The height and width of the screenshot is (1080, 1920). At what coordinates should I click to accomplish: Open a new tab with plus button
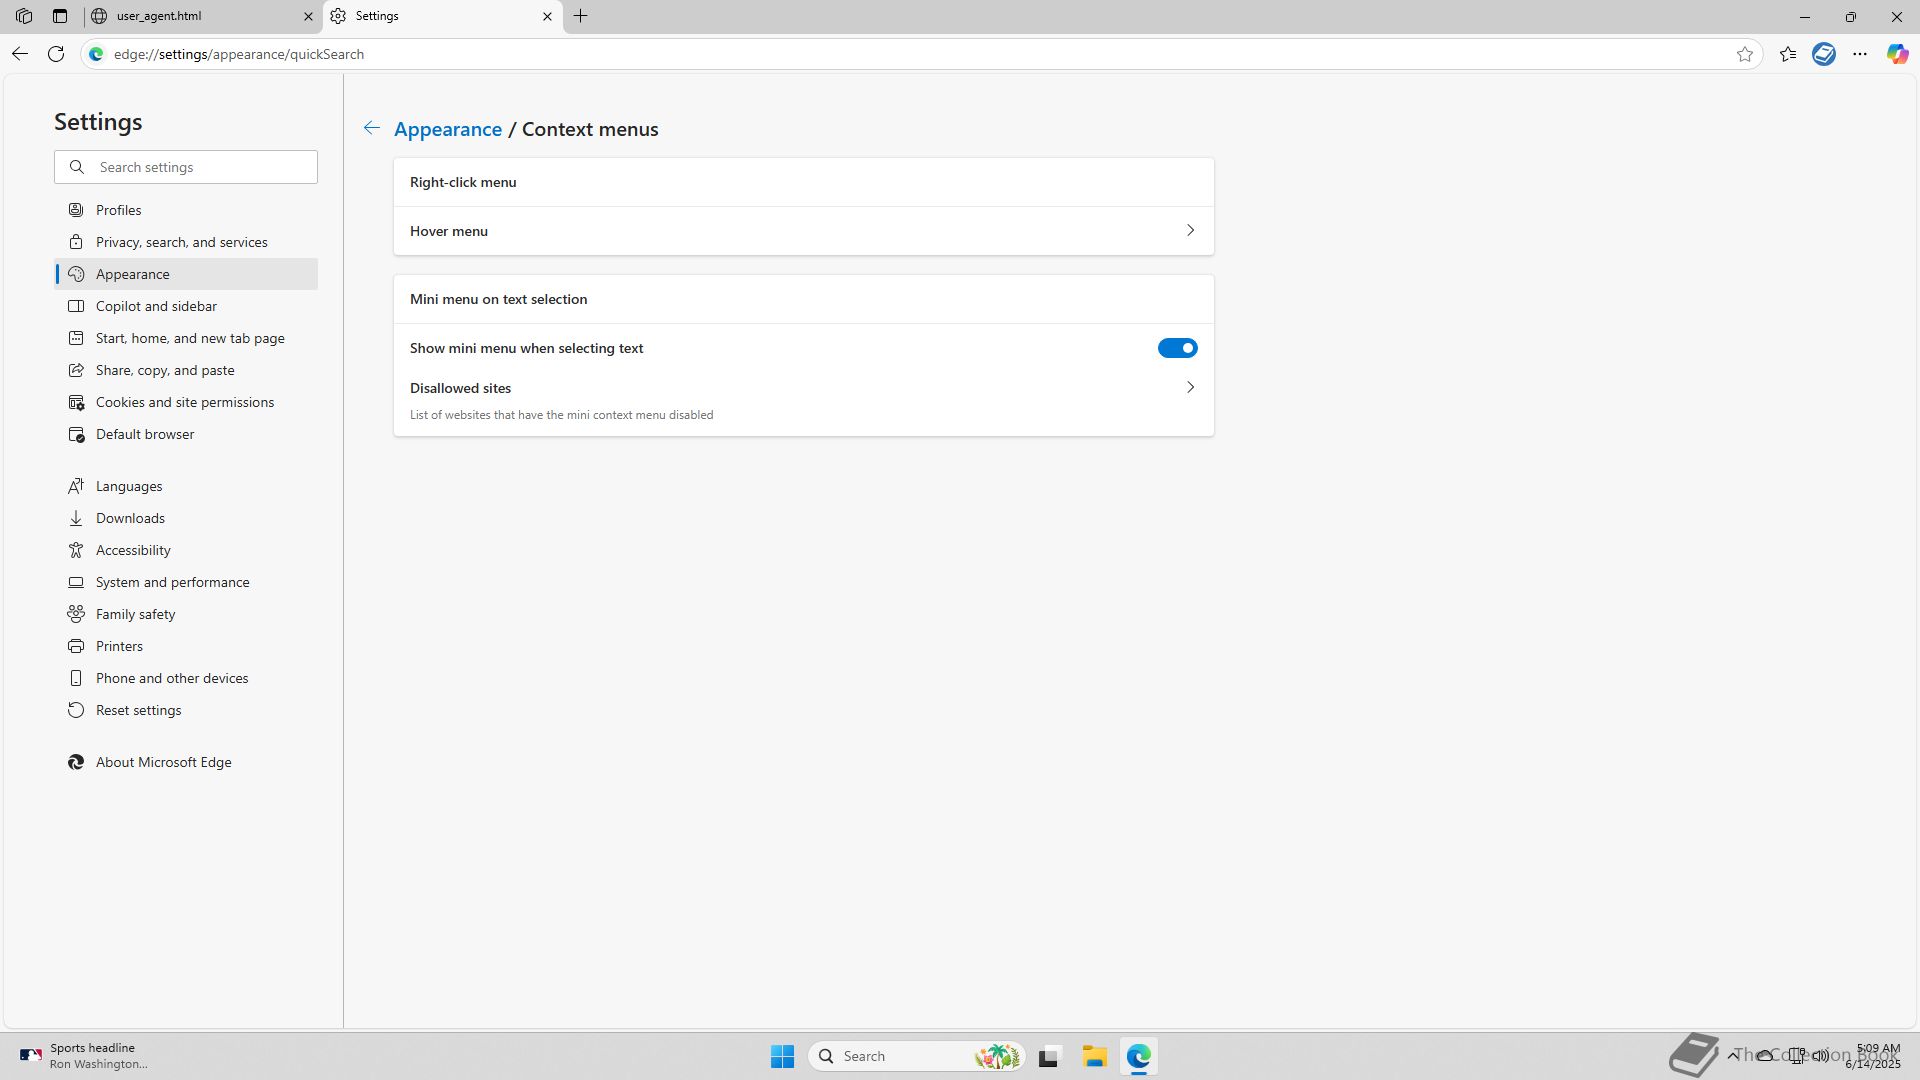[x=581, y=16]
